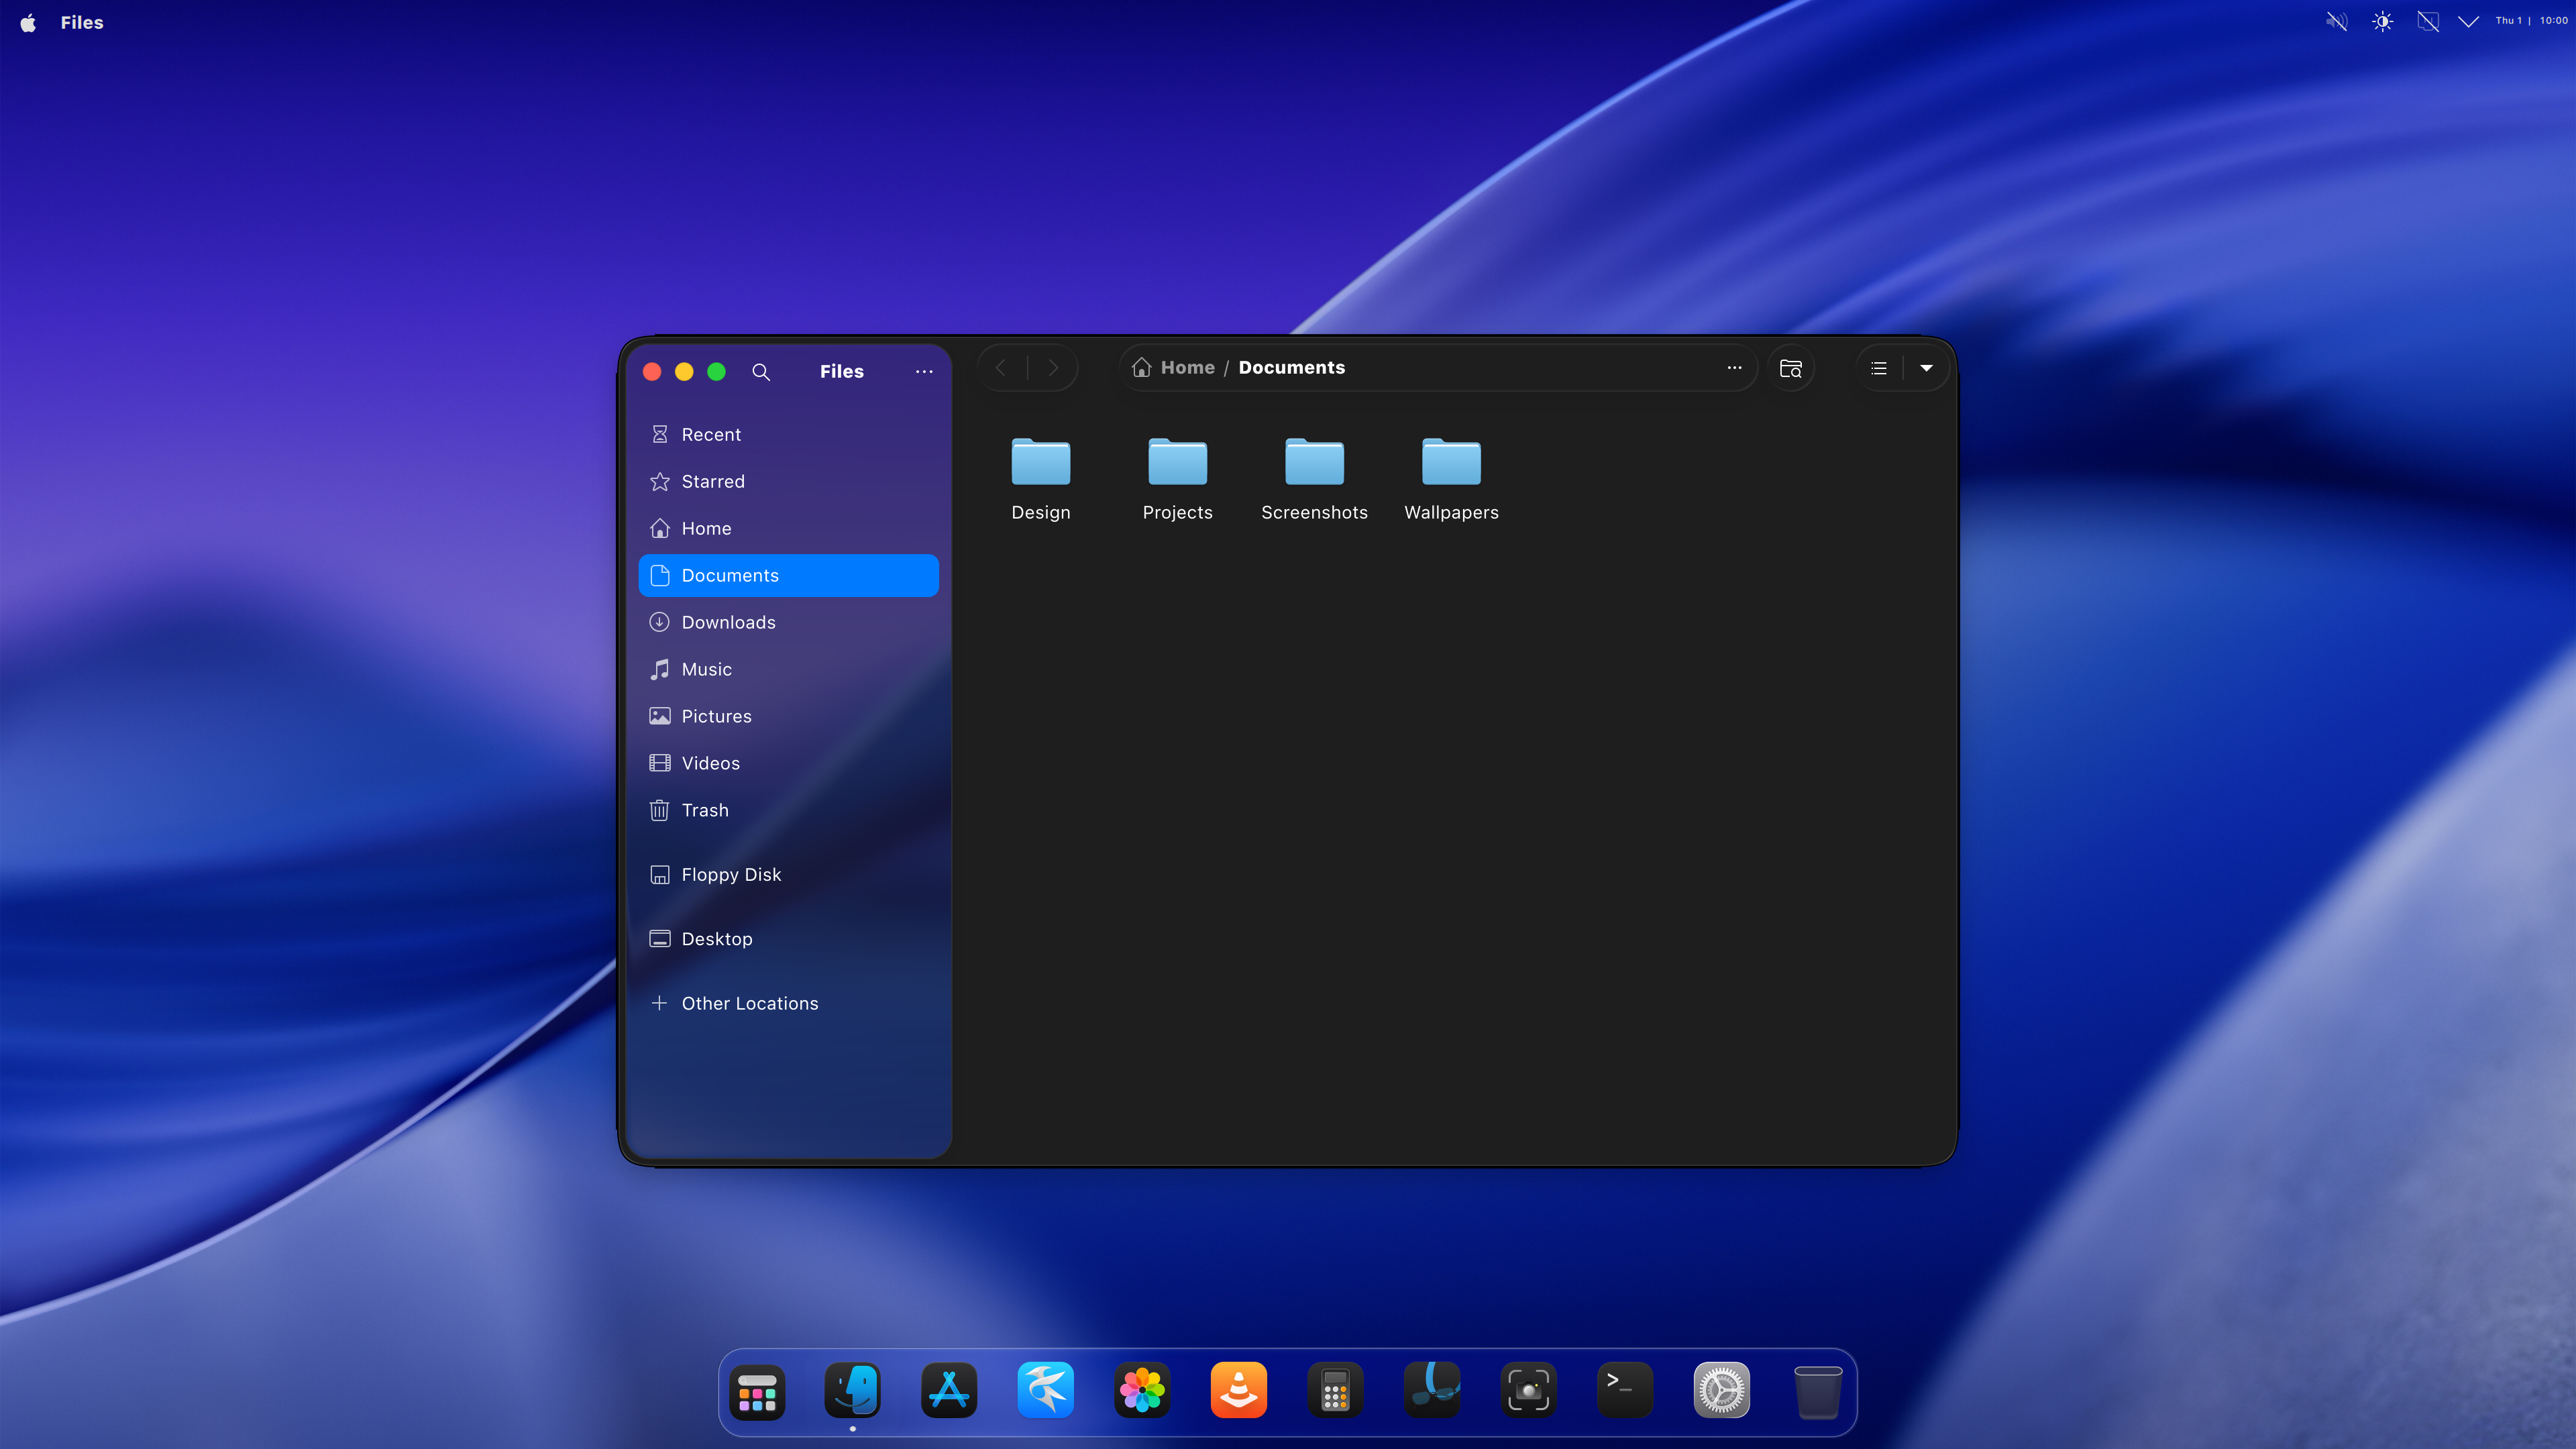Select Recent in the sidebar

pos(788,435)
